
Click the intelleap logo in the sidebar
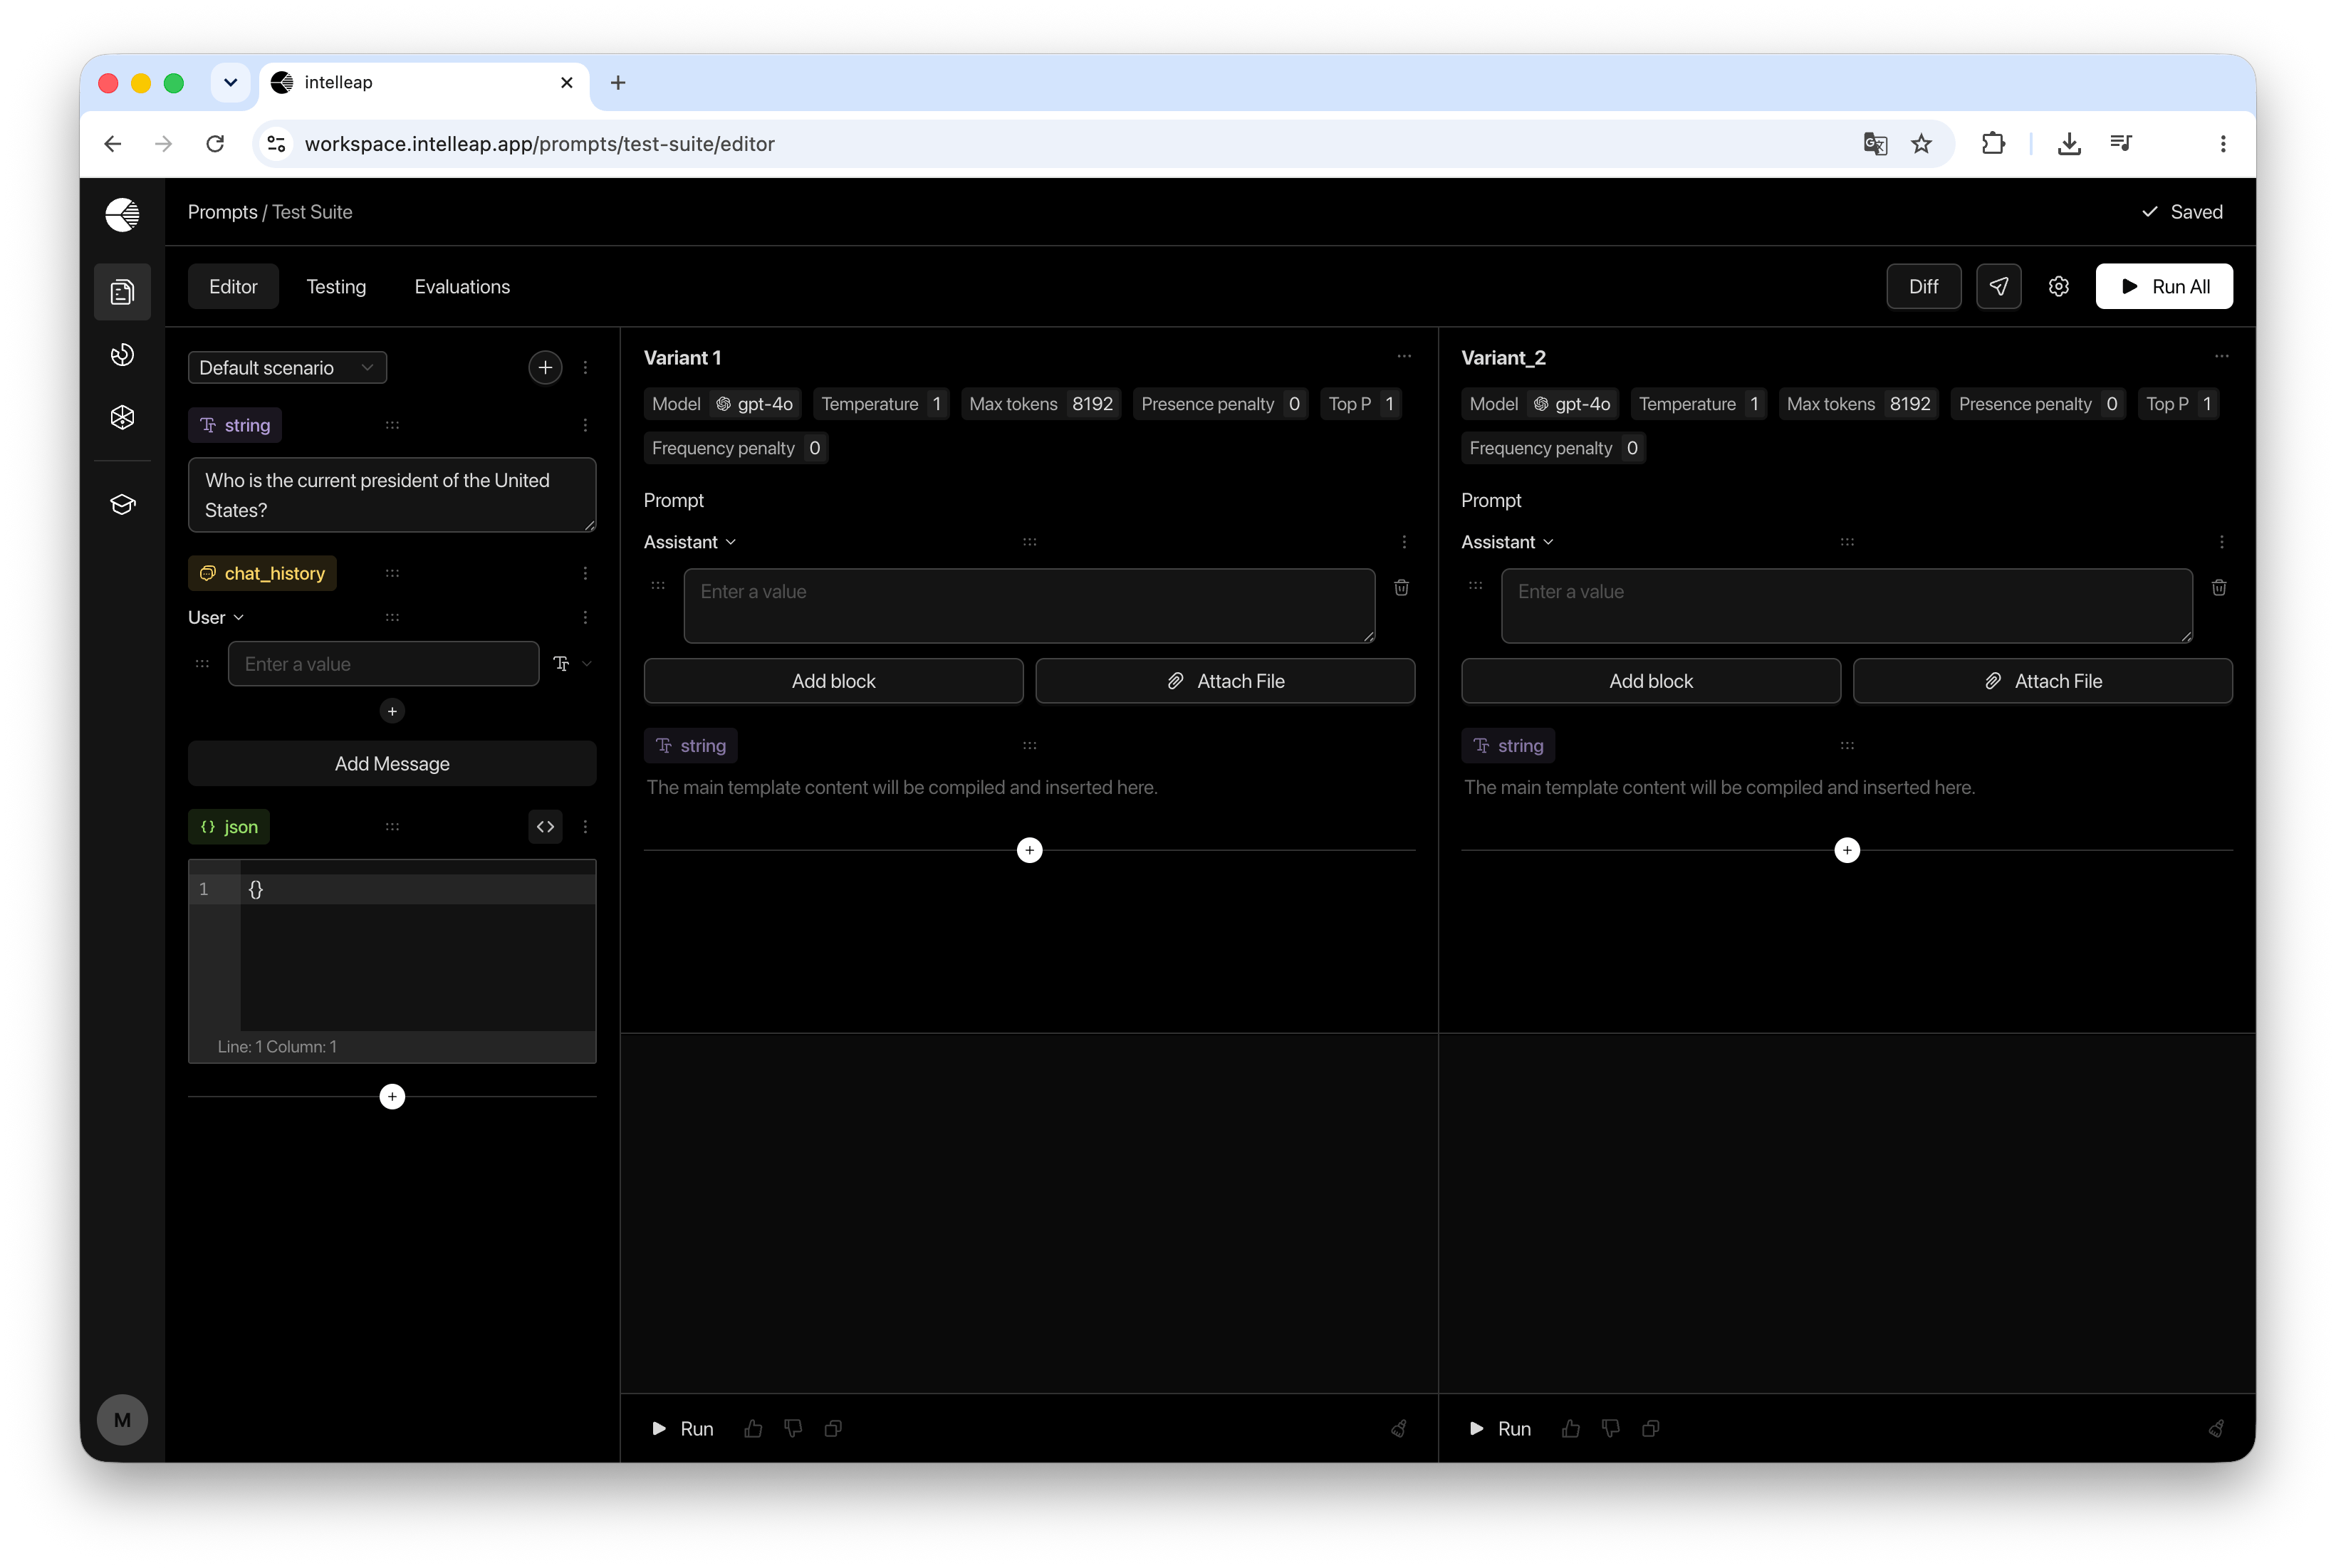(x=122, y=214)
